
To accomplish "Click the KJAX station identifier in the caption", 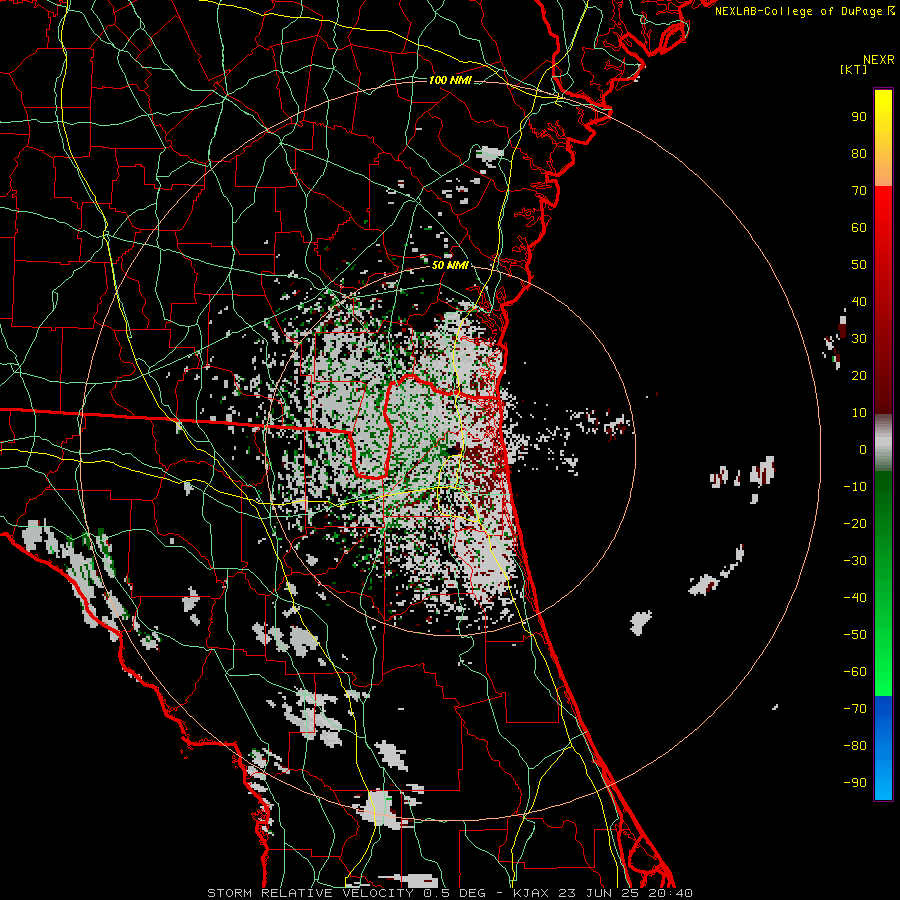I will click(531, 893).
